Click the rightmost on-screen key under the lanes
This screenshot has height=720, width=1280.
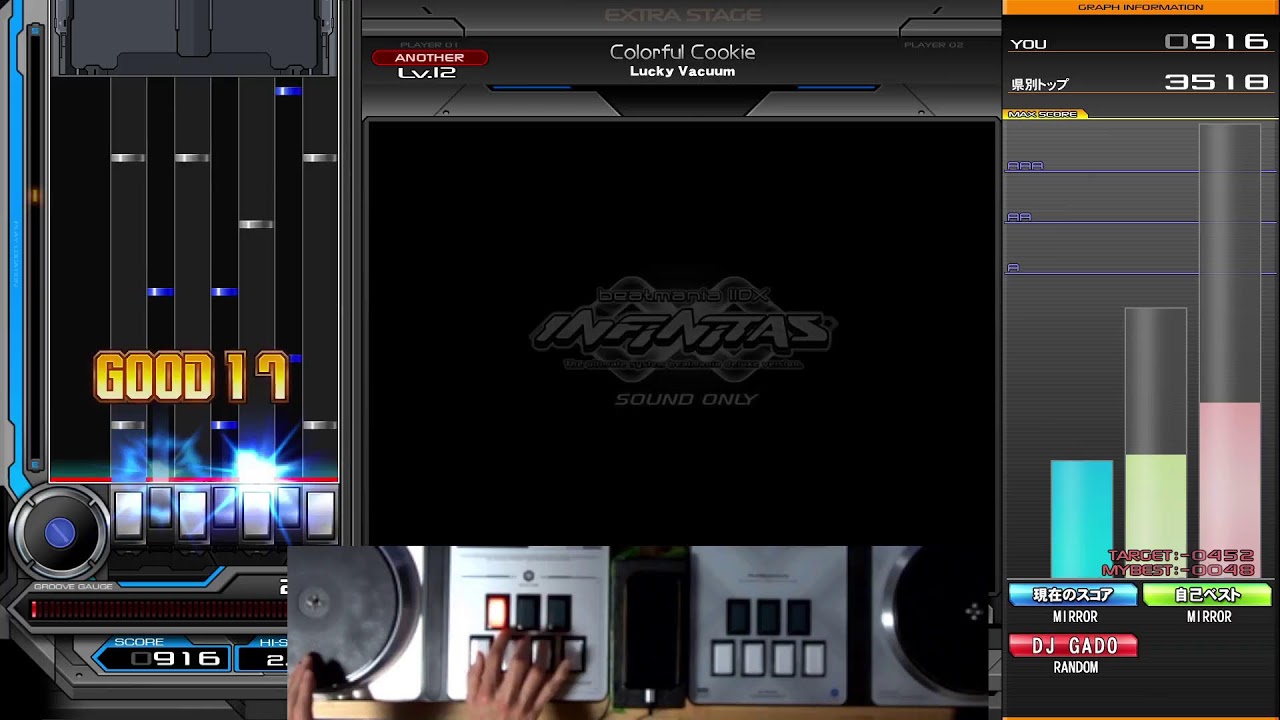point(320,515)
